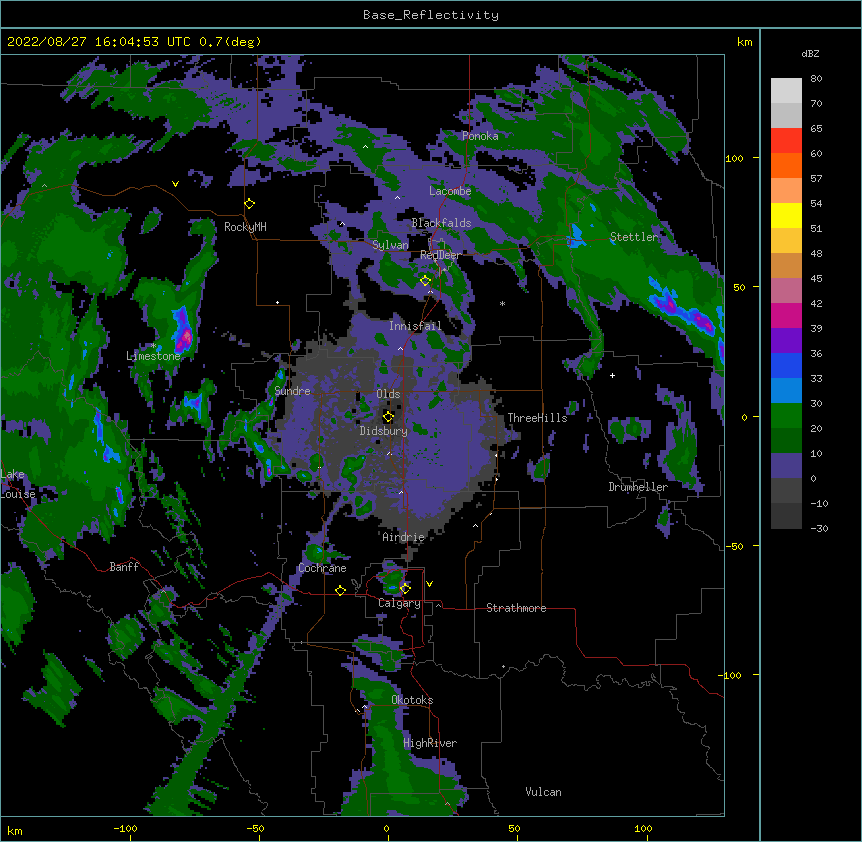Viewport: 862px width, 842px height.
Task: Click the RockyMH label
Action: click(x=245, y=227)
